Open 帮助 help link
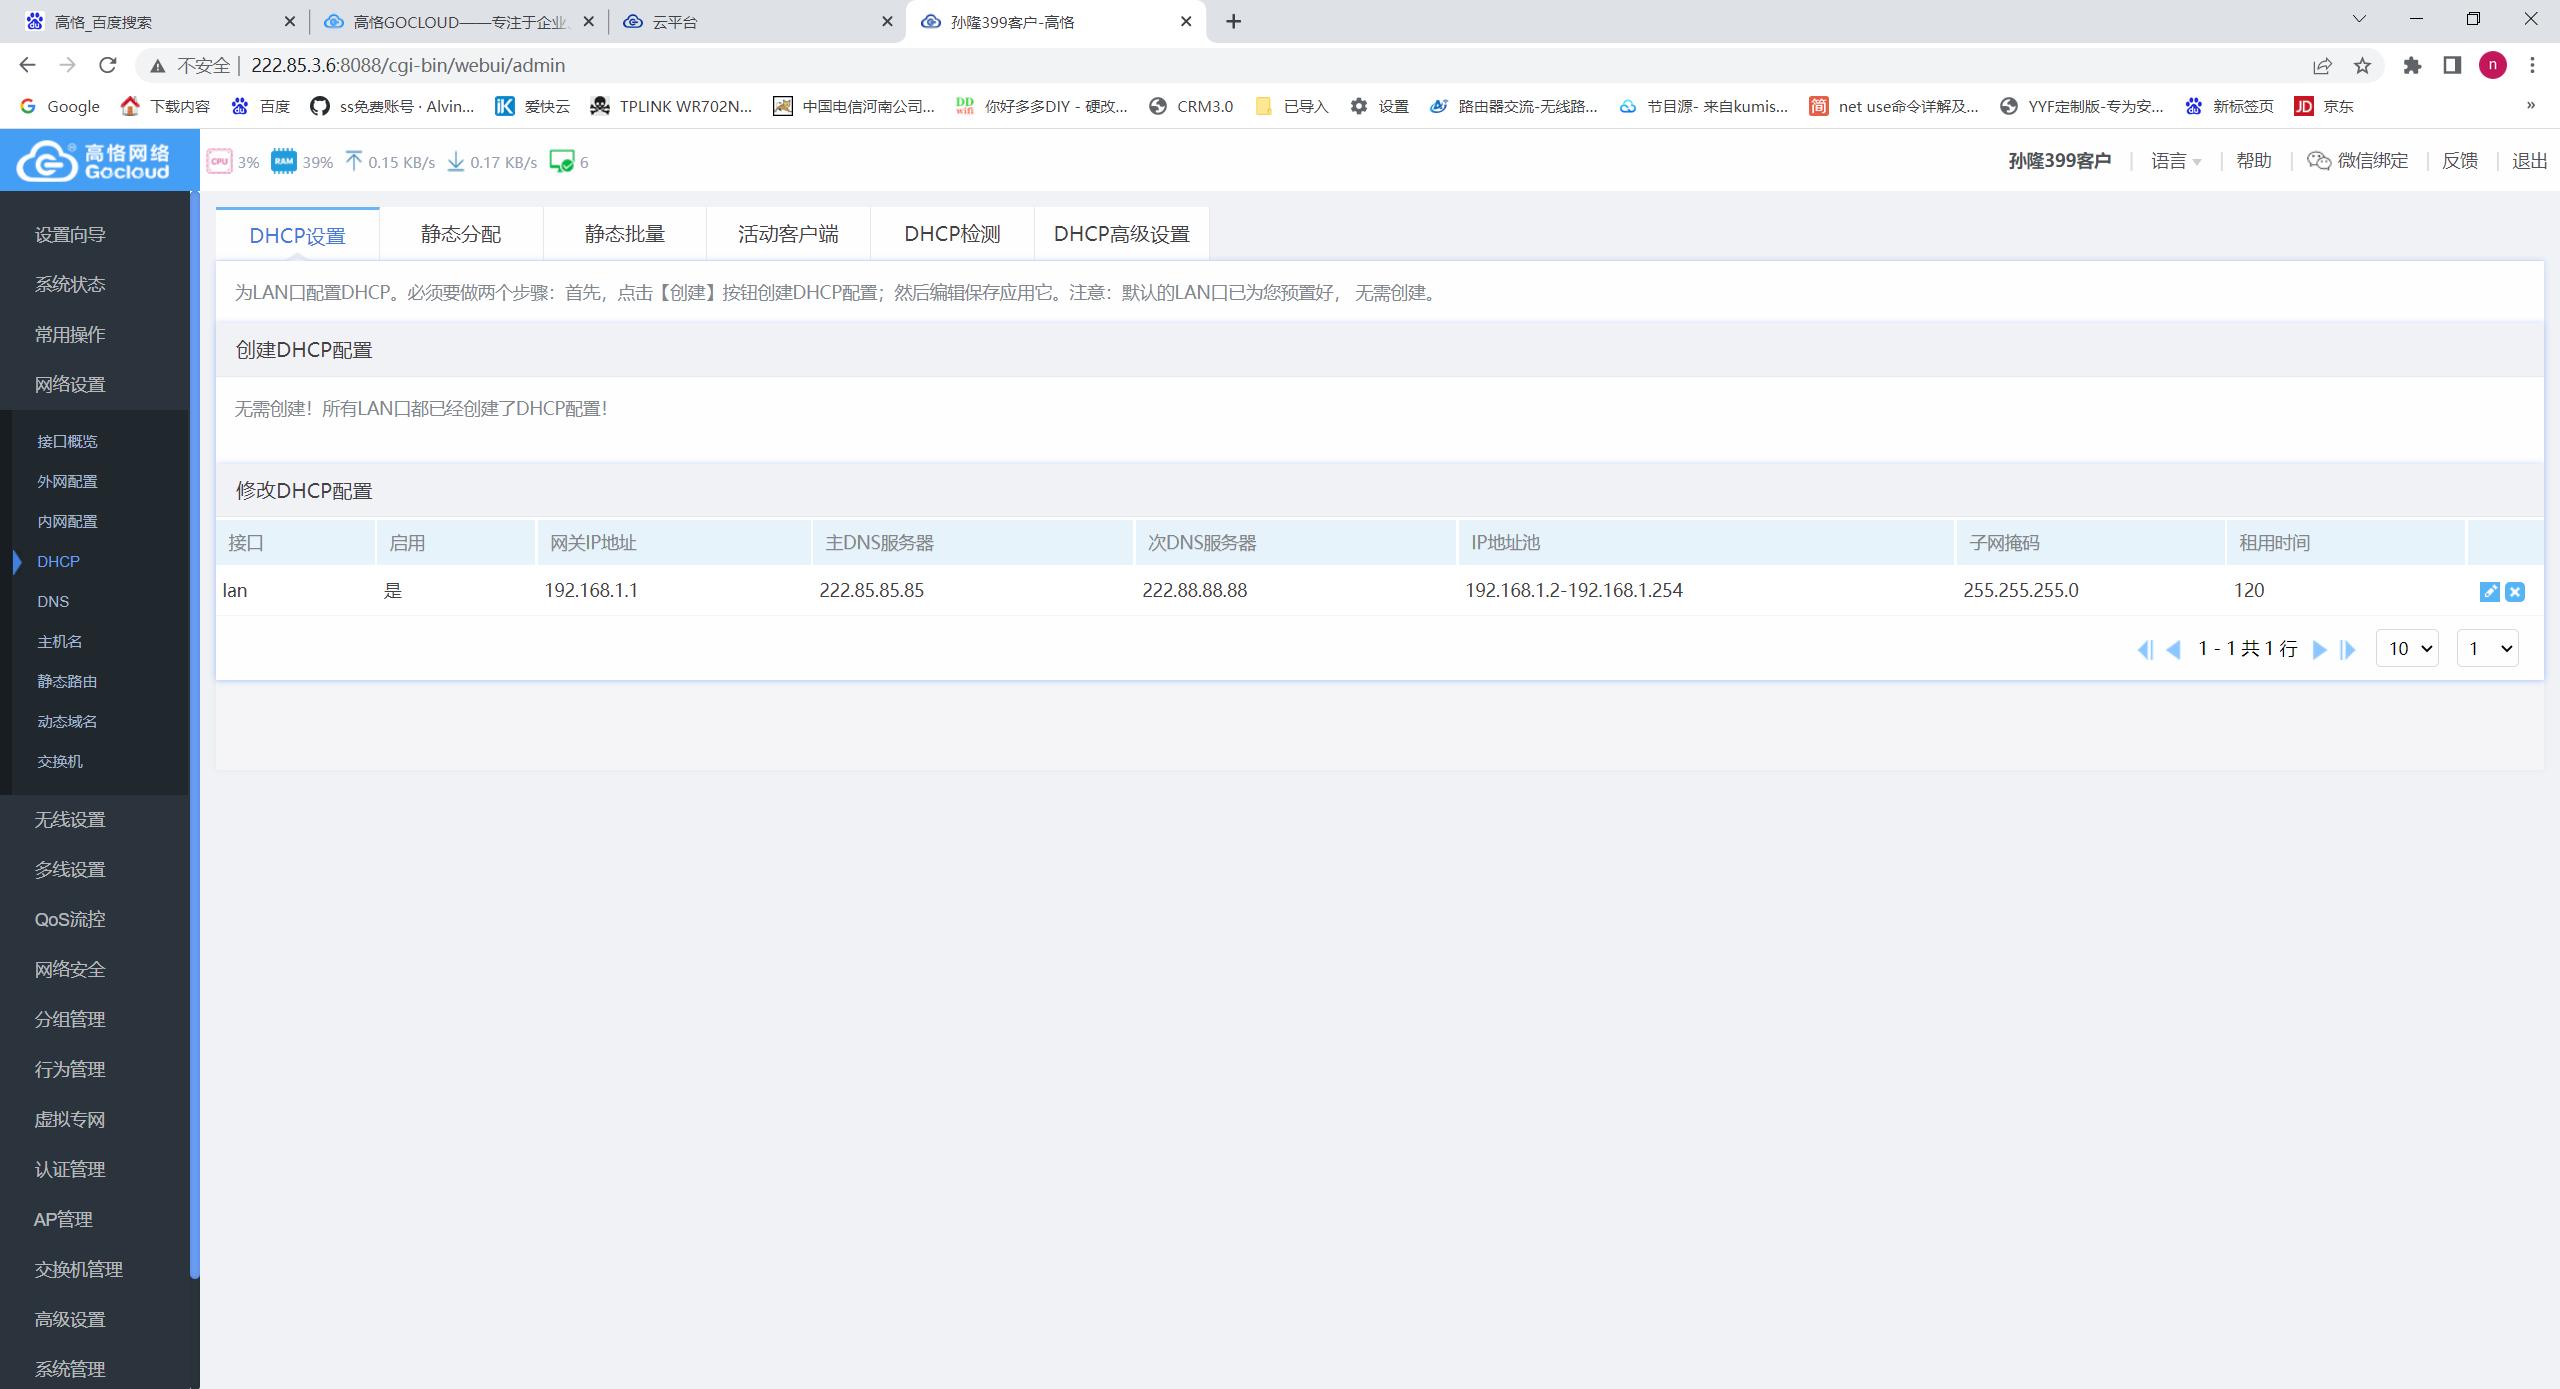 2254,161
